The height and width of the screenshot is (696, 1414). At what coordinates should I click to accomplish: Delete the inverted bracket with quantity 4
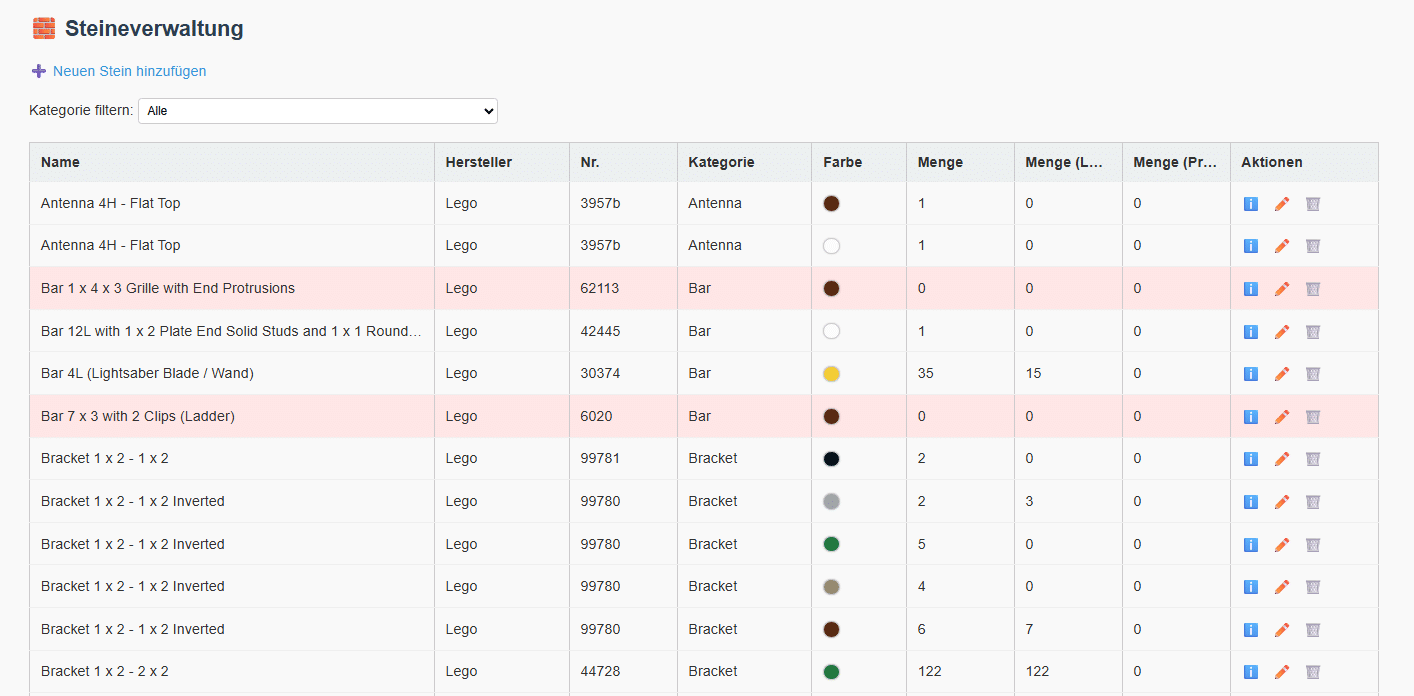1313,587
